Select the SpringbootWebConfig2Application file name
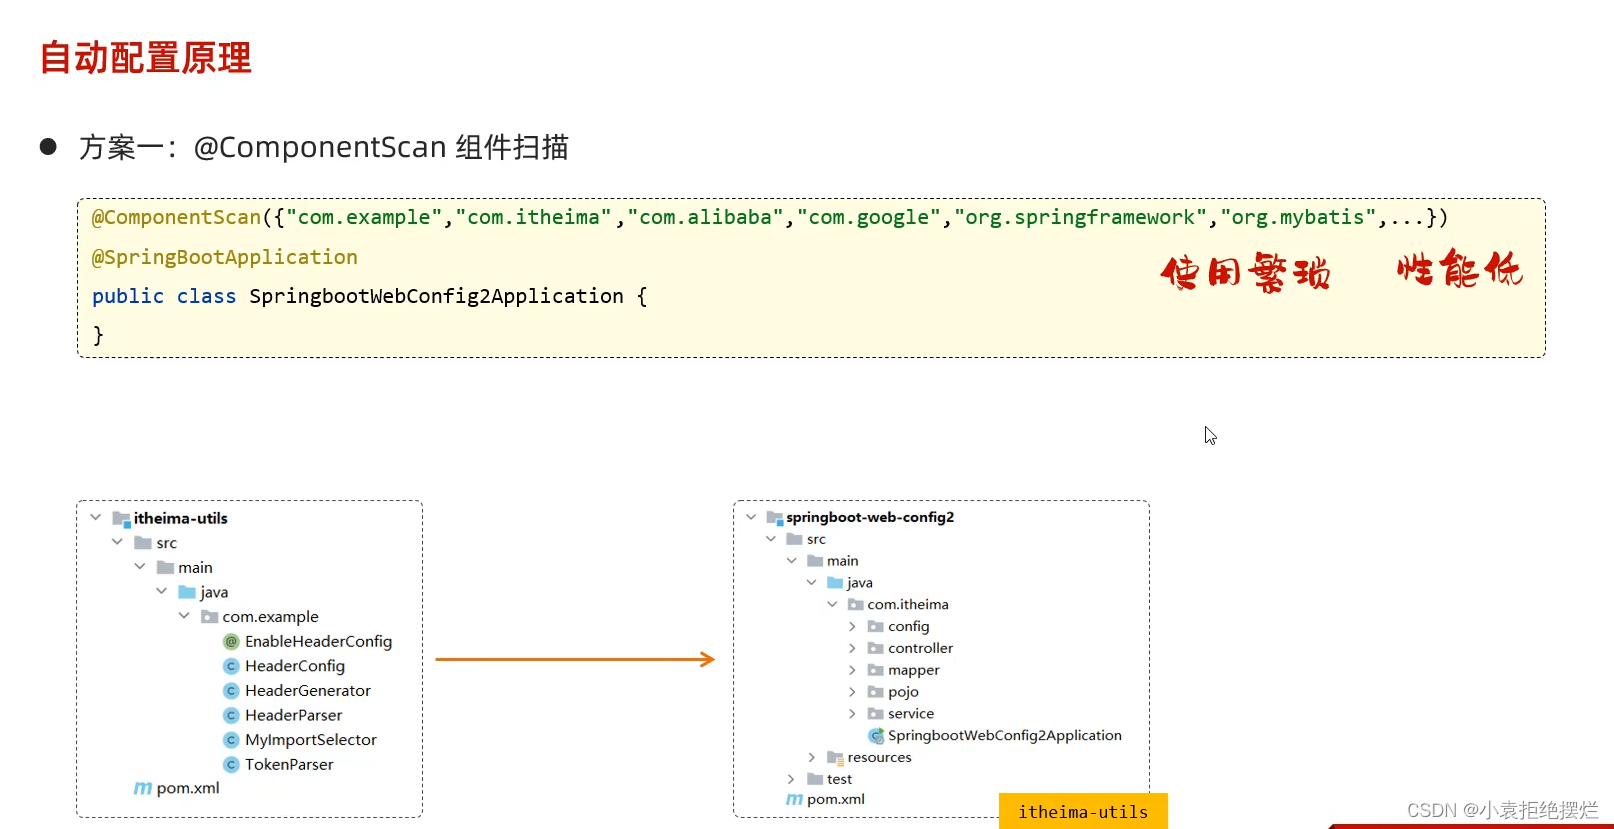Viewport: 1614px width, 829px height. coord(1005,736)
